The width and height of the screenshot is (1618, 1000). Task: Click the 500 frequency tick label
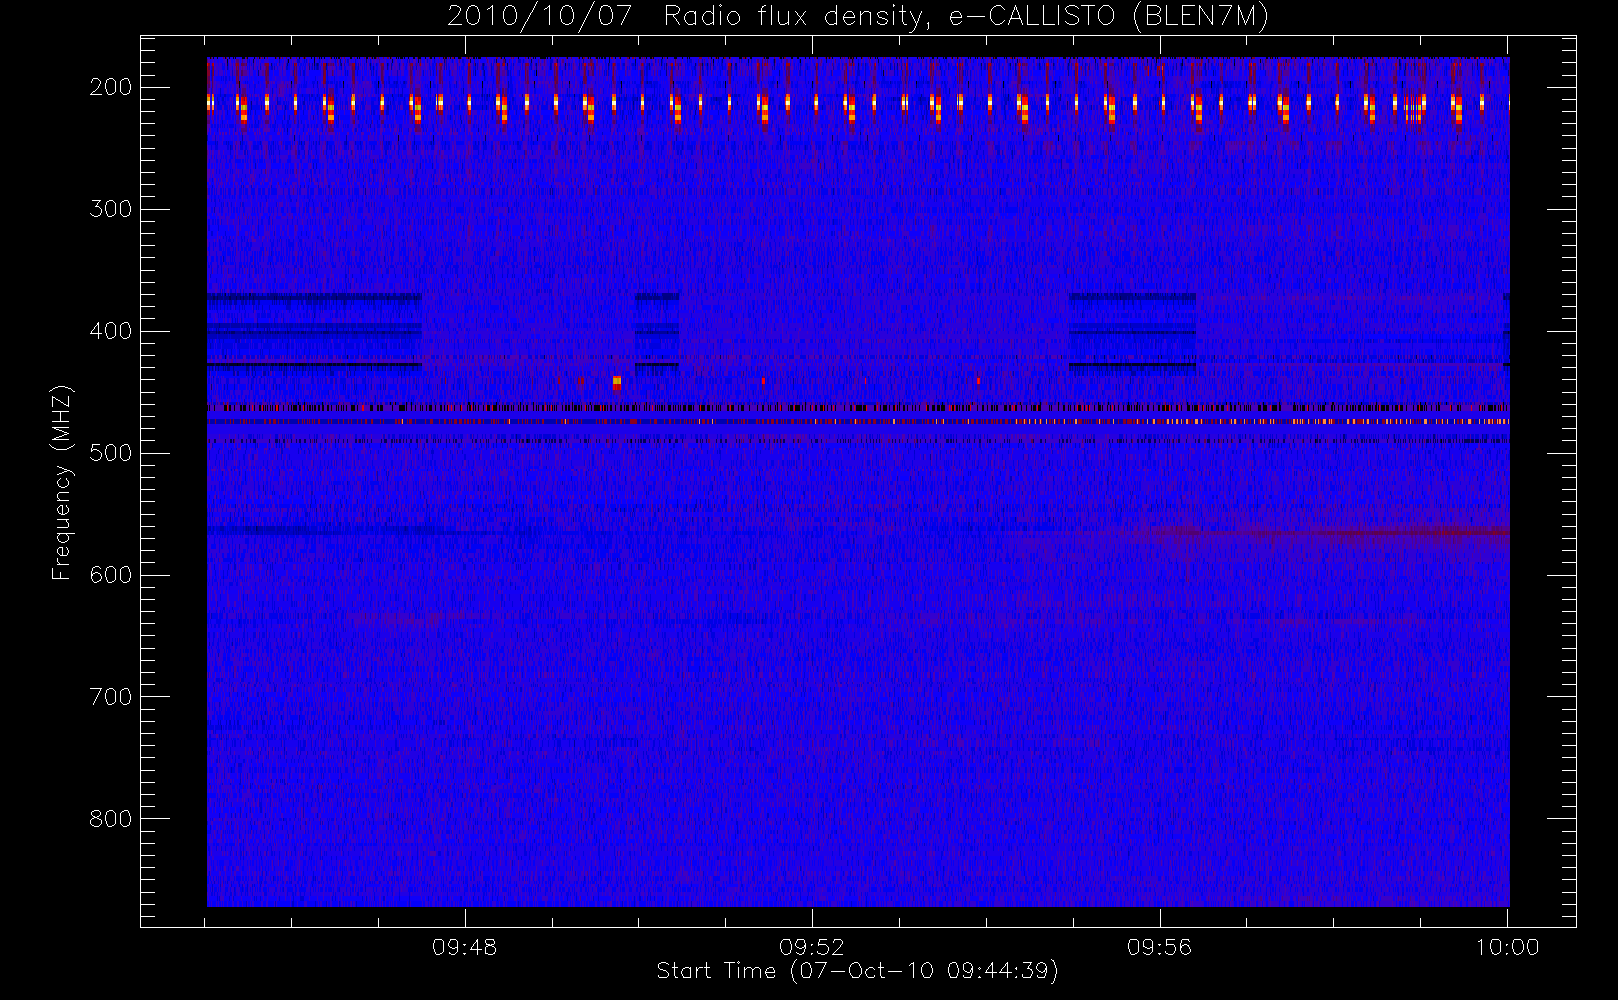pyautogui.click(x=111, y=453)
